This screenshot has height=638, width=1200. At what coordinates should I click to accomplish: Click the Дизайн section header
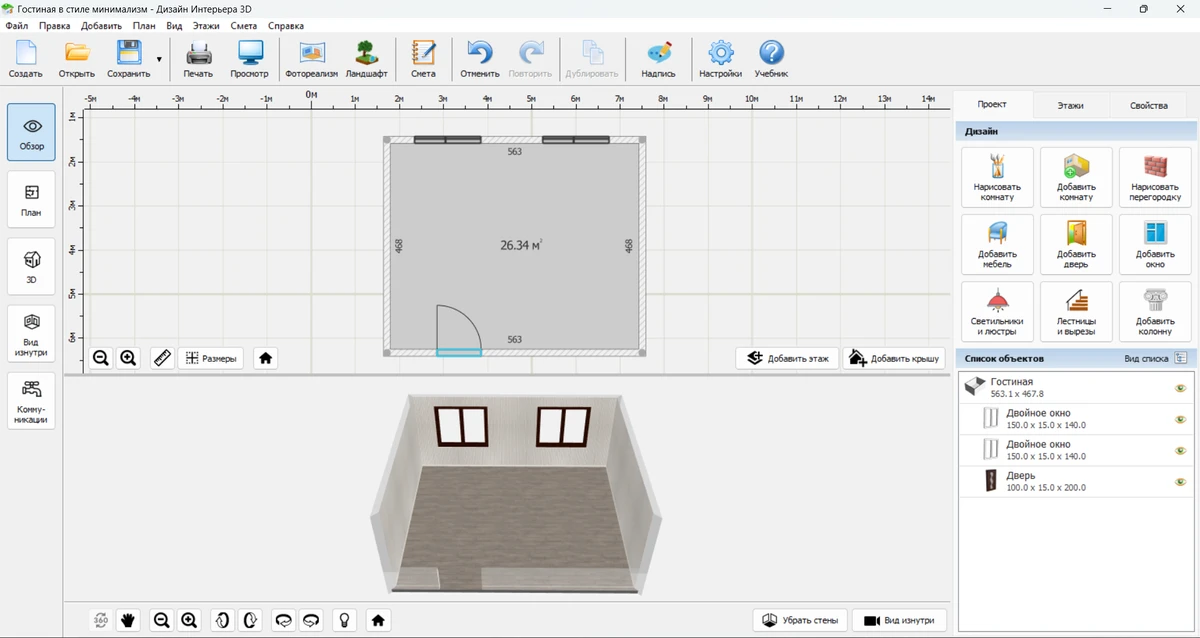1075,131
